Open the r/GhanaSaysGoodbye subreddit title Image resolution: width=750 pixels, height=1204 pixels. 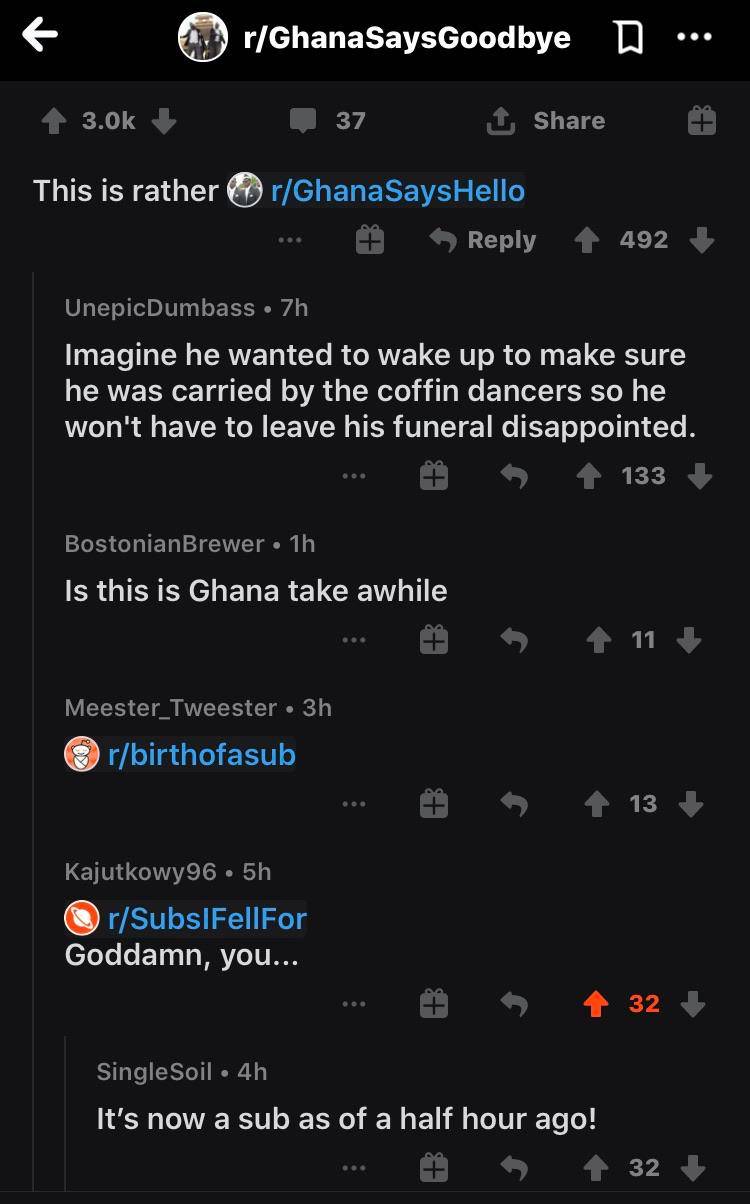click(x=406, y=36)
